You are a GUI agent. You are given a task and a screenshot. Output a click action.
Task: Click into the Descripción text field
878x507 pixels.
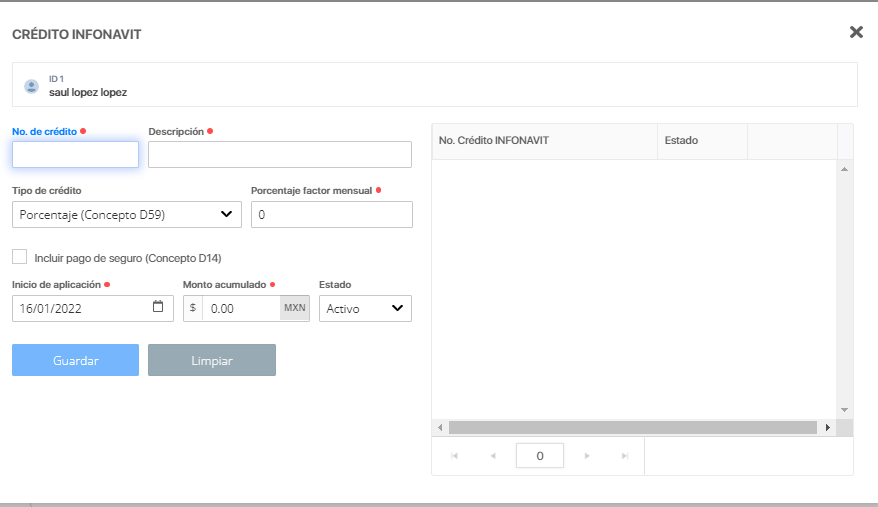click(x=280, y=154)
